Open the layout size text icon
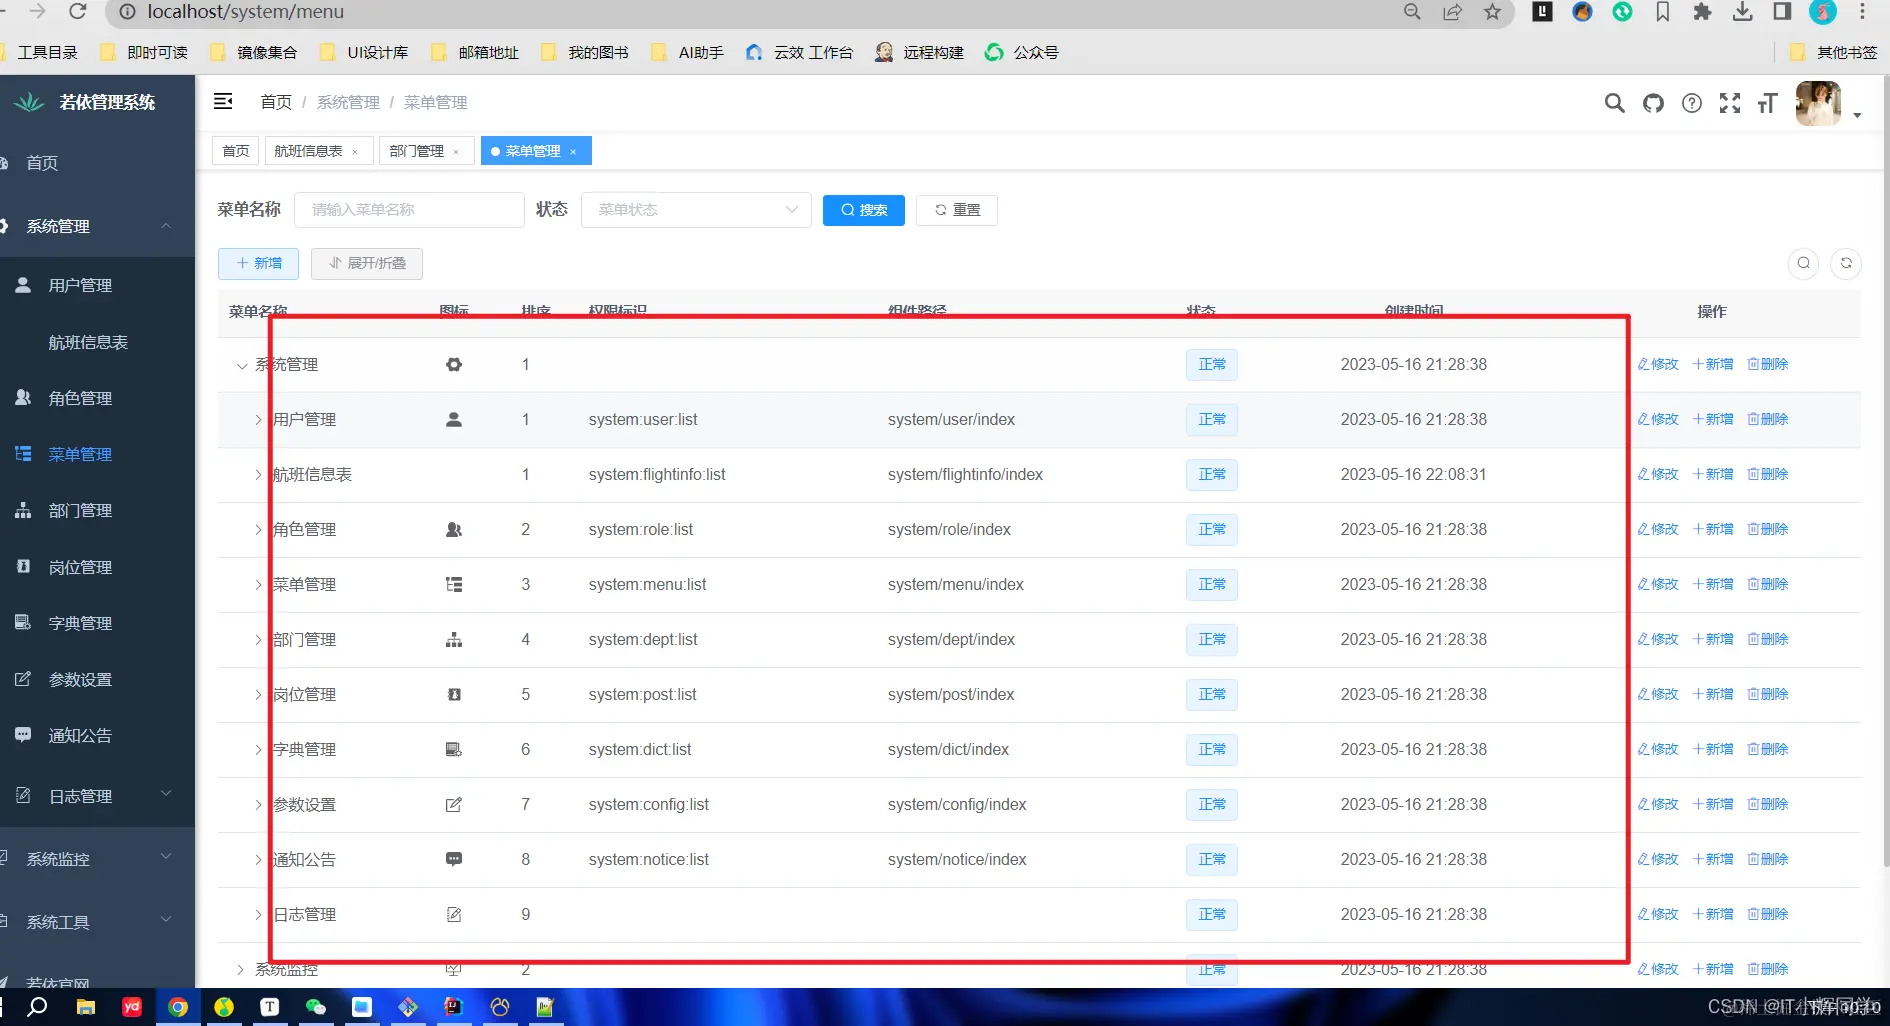 pyautogui.click(x=1768, y=103)
